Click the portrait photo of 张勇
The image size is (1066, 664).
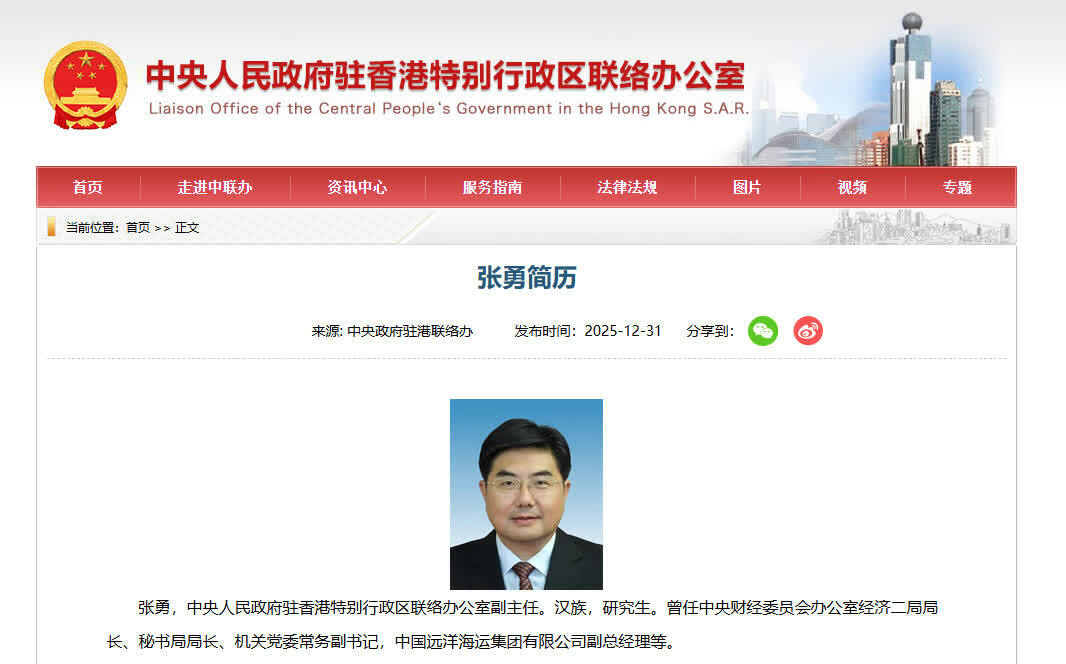526,494
